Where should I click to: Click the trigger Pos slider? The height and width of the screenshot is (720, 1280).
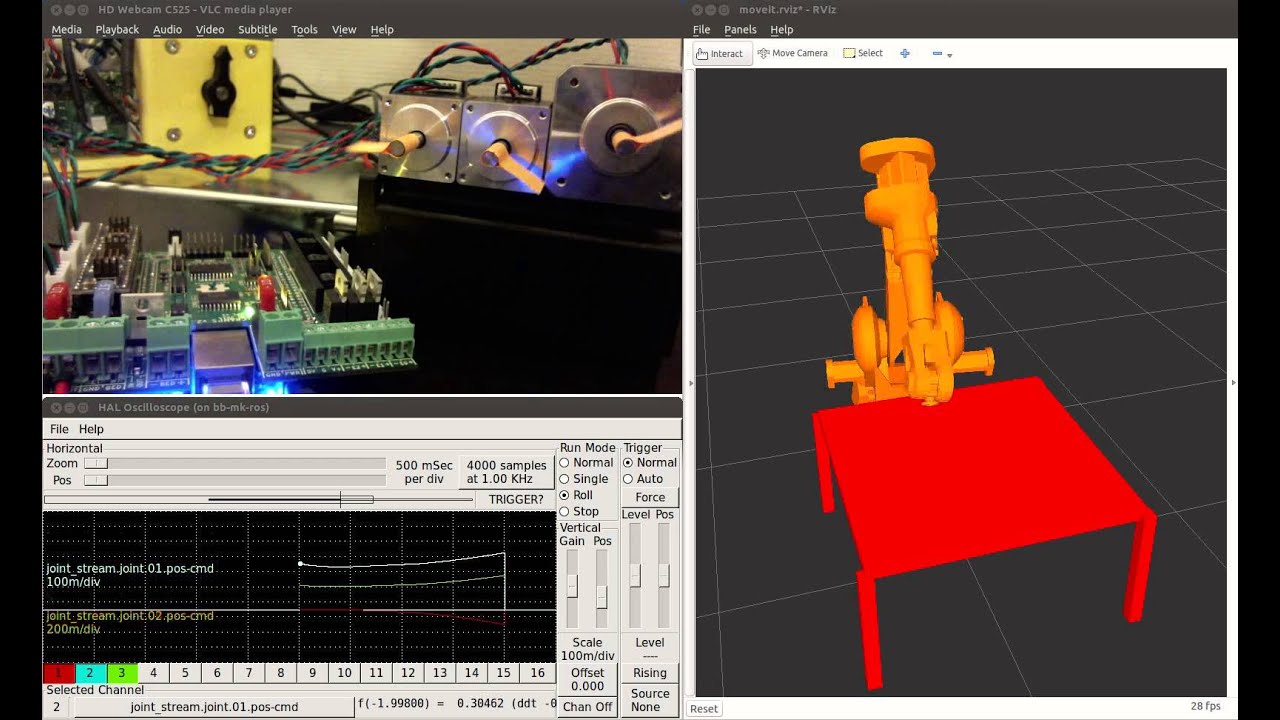pos(663,577)
